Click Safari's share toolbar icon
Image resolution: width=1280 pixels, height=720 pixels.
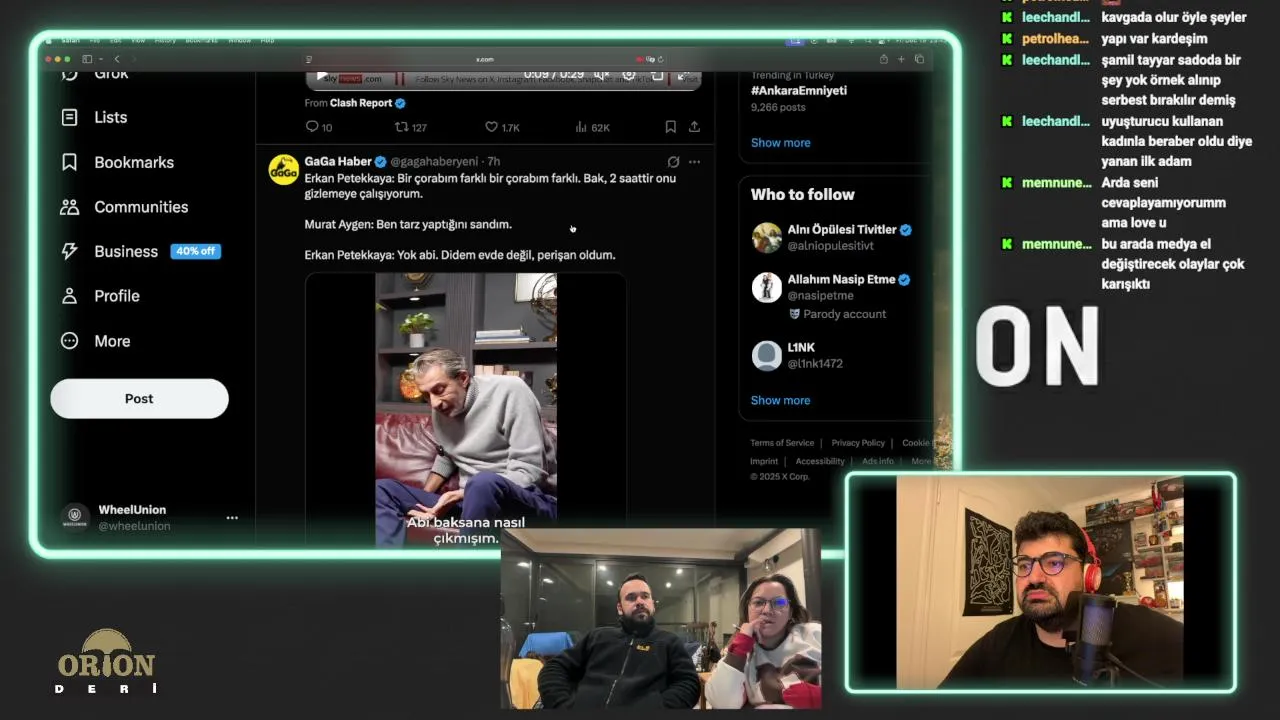pos(883,59)
